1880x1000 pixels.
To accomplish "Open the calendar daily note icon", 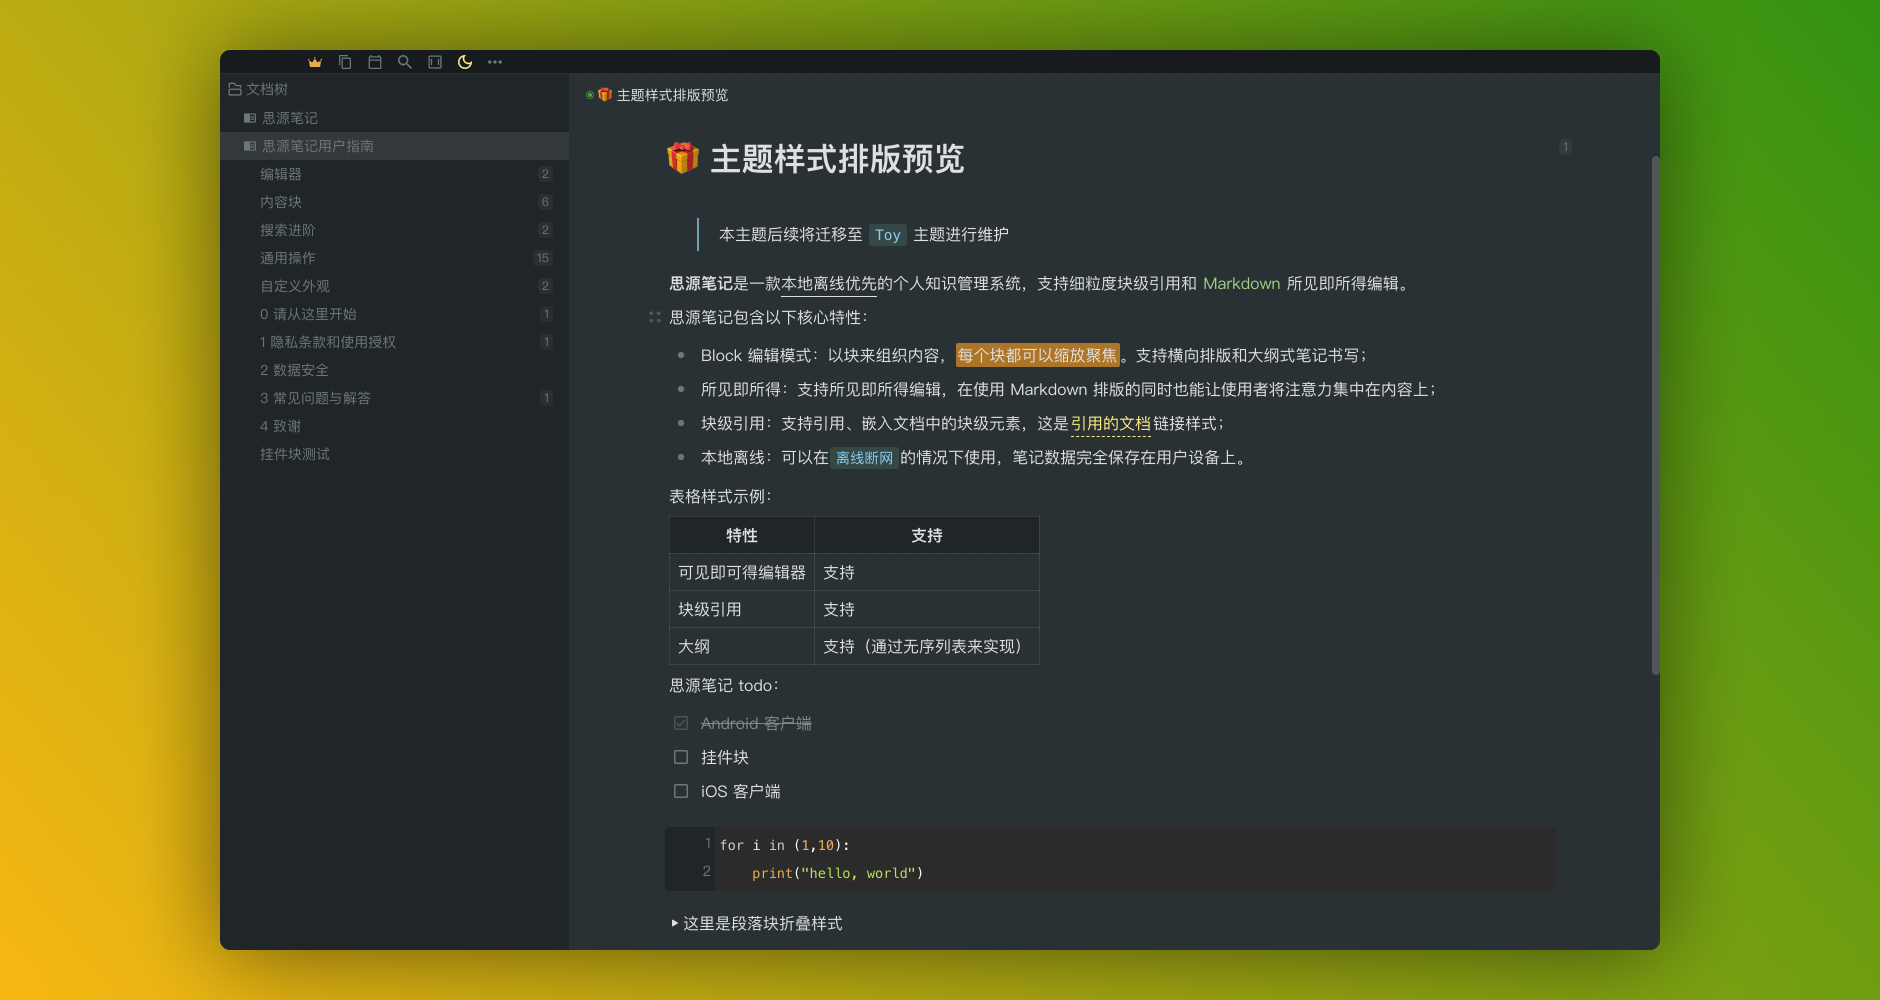I will pyautogui.click(x=375, y=62).
